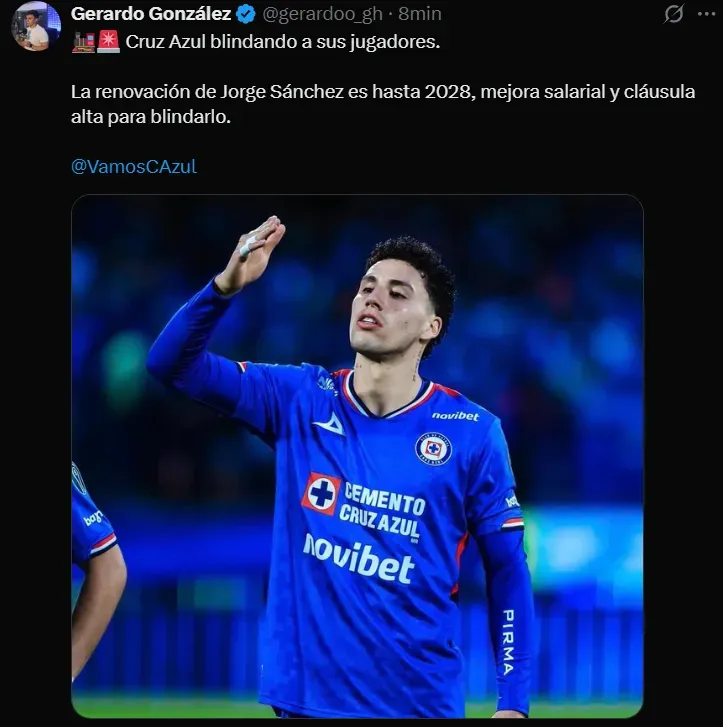
Task: Click the Pirma logo on the sleeve
Action: click(x=508, y=640)
